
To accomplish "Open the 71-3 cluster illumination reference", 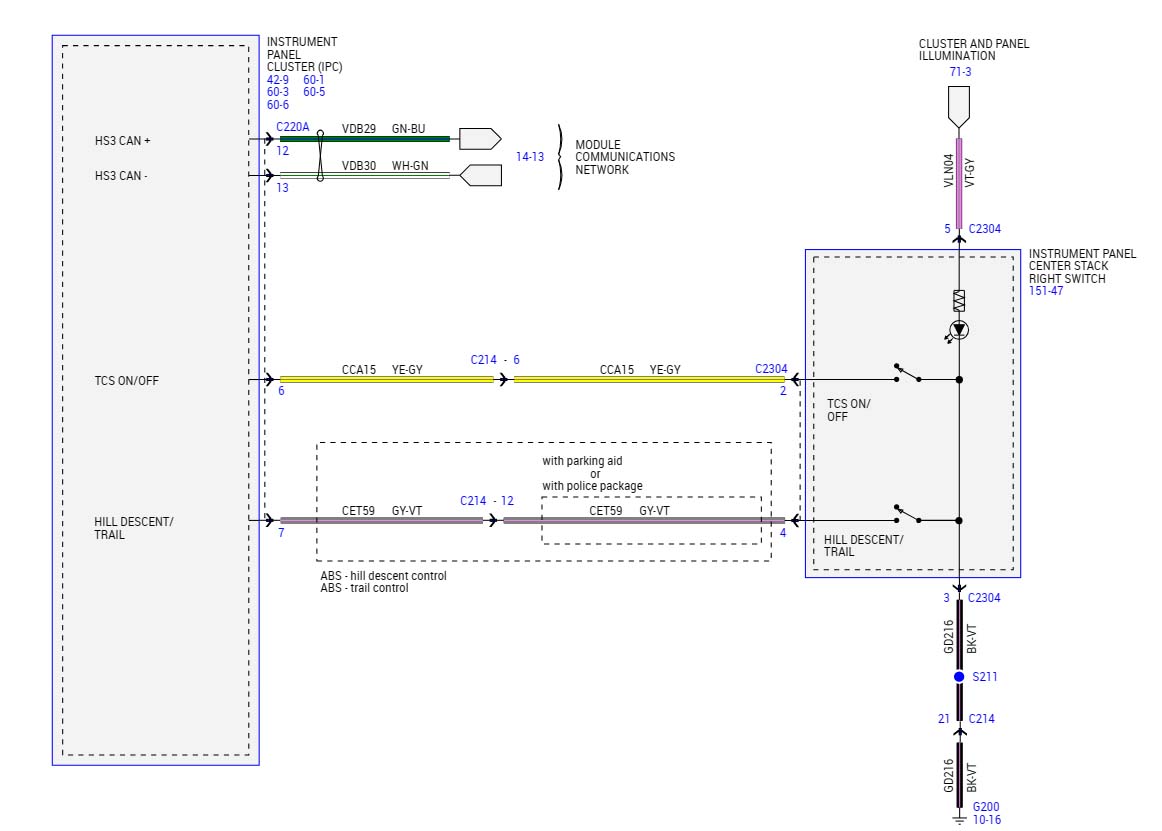I will pos(959,72).
